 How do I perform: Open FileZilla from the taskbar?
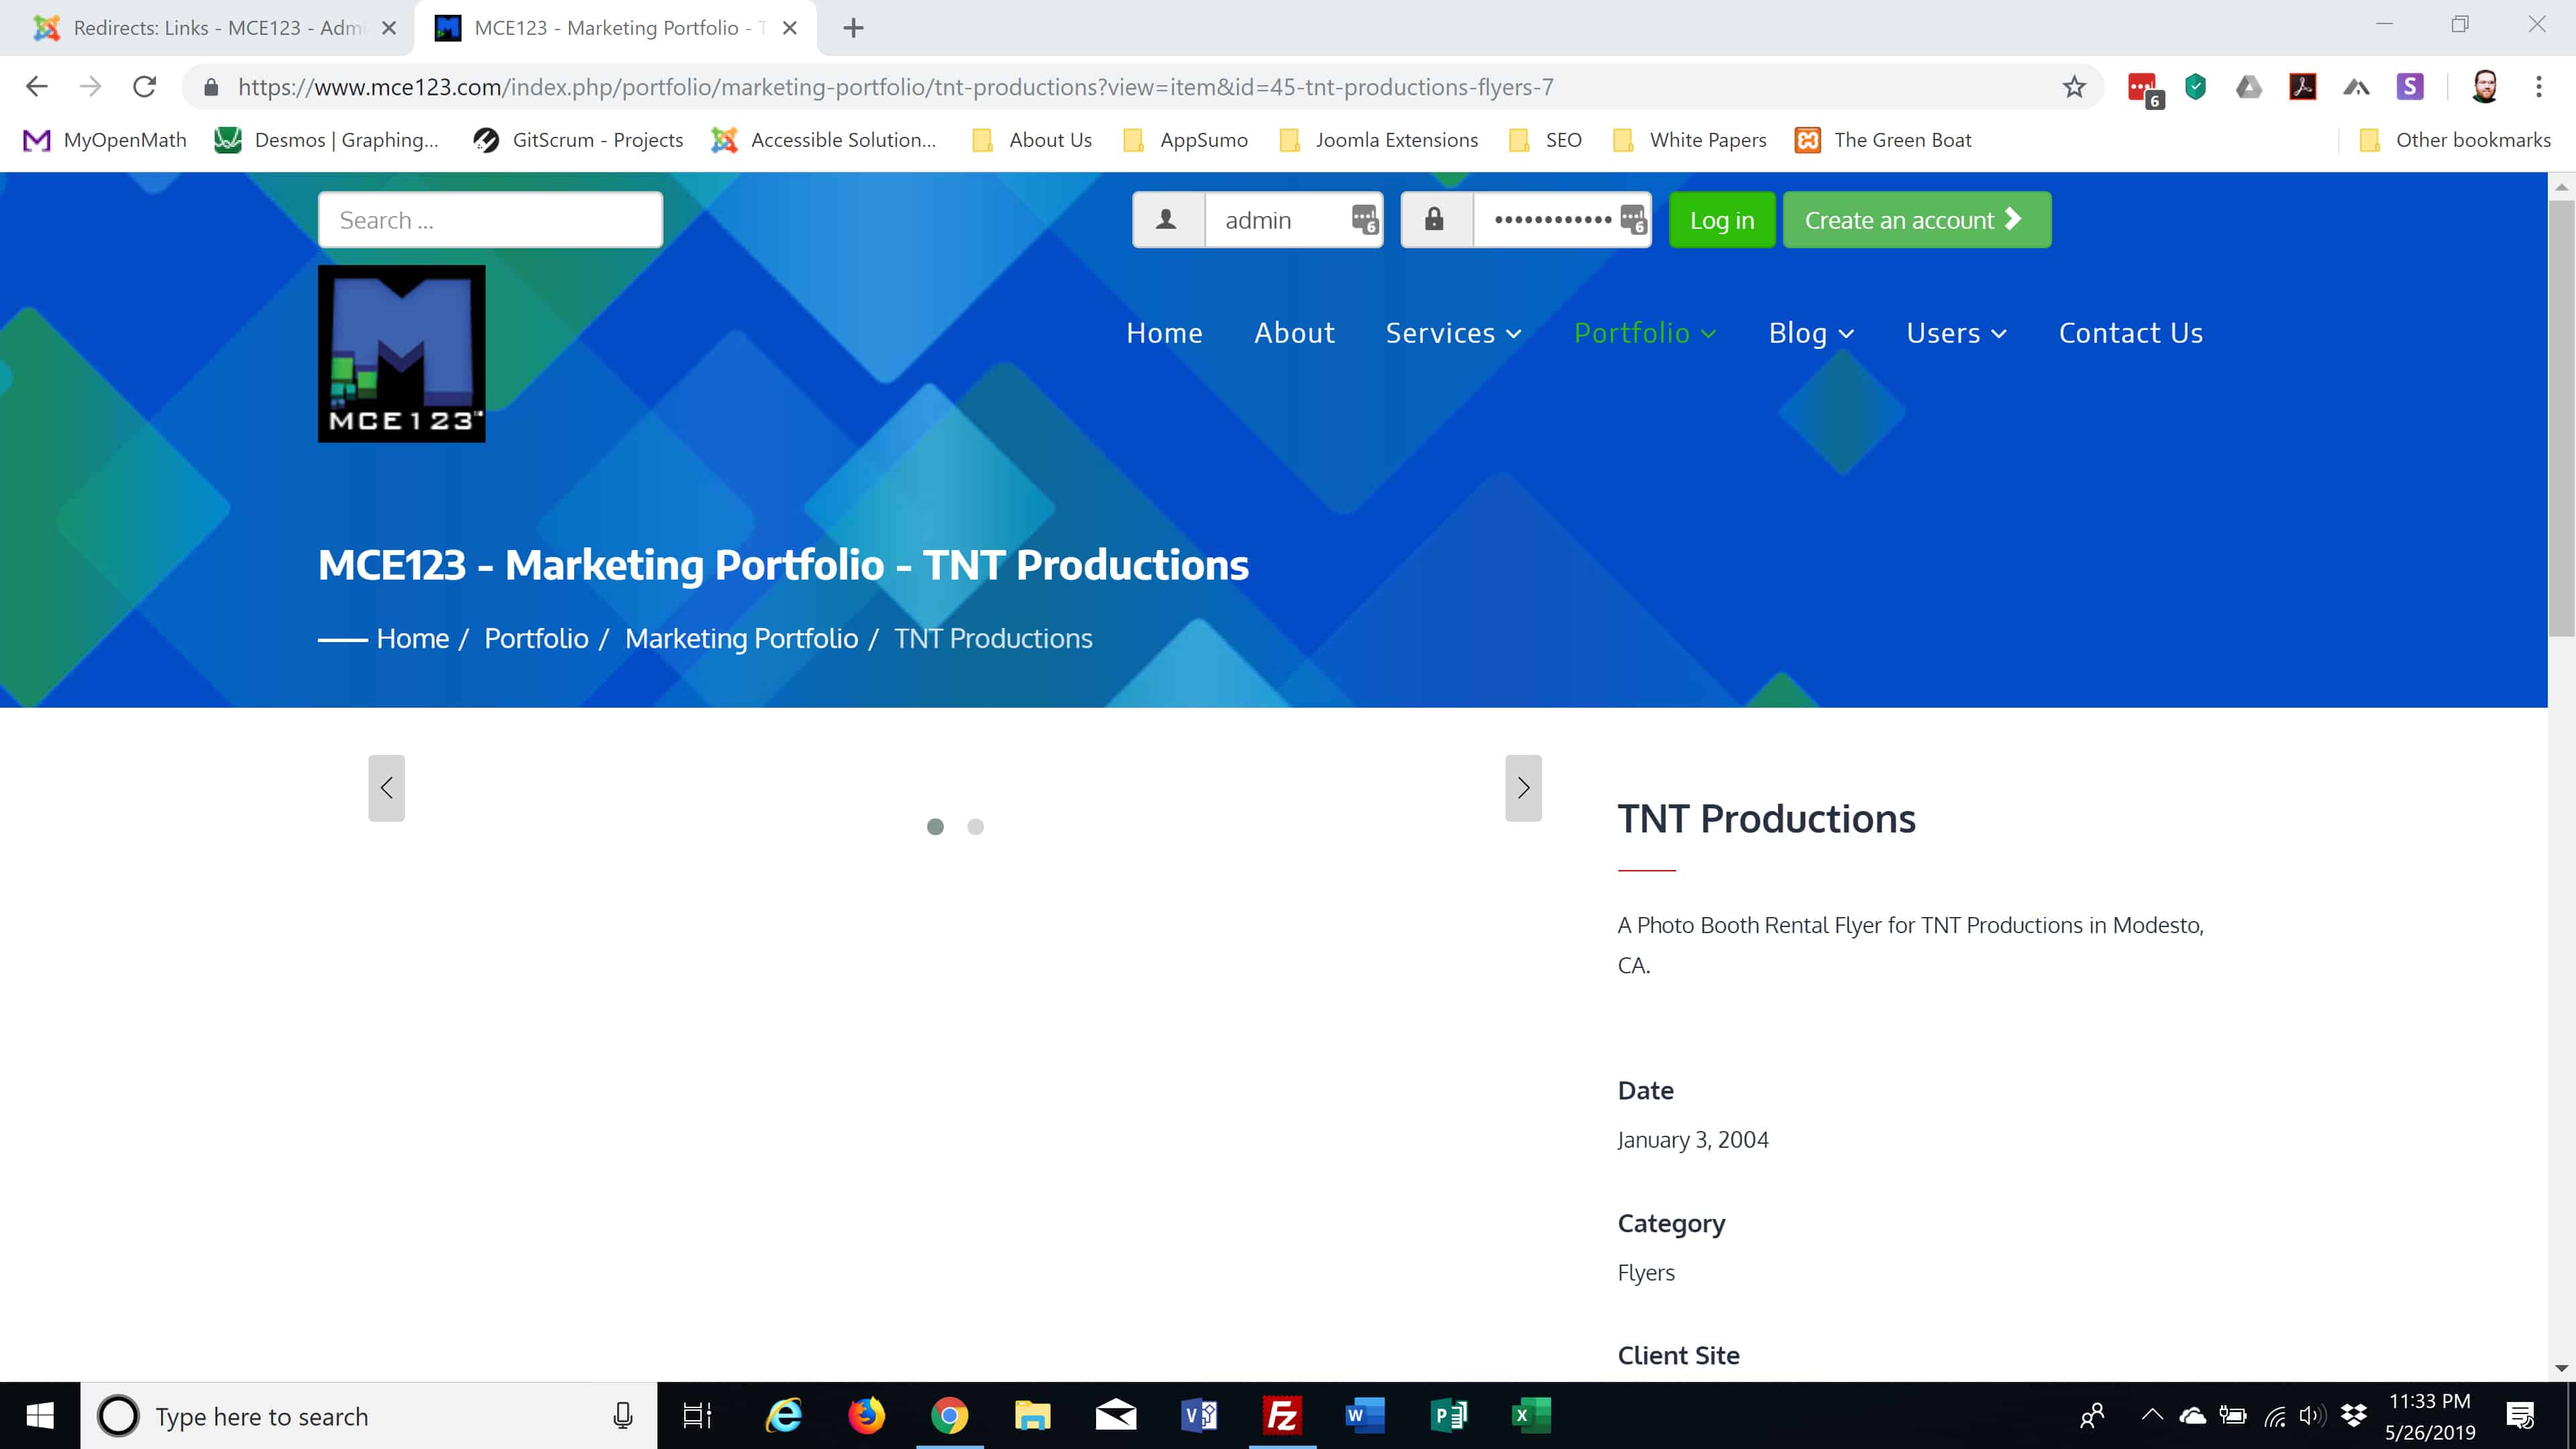coord(1282,1416)
